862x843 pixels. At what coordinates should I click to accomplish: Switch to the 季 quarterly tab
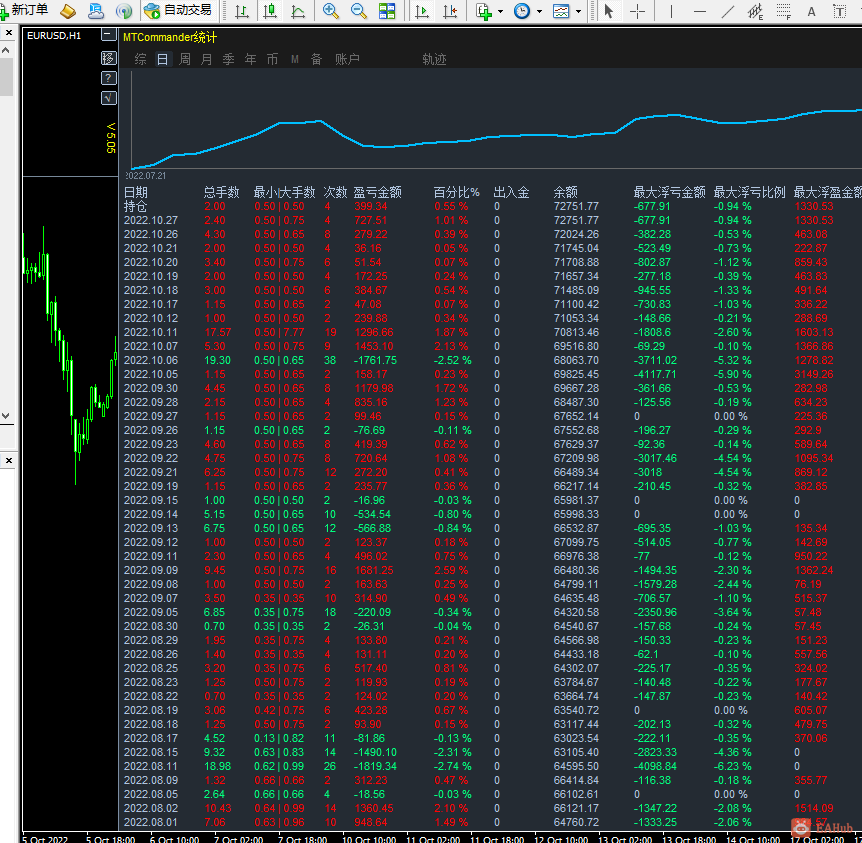pos(229,59)
